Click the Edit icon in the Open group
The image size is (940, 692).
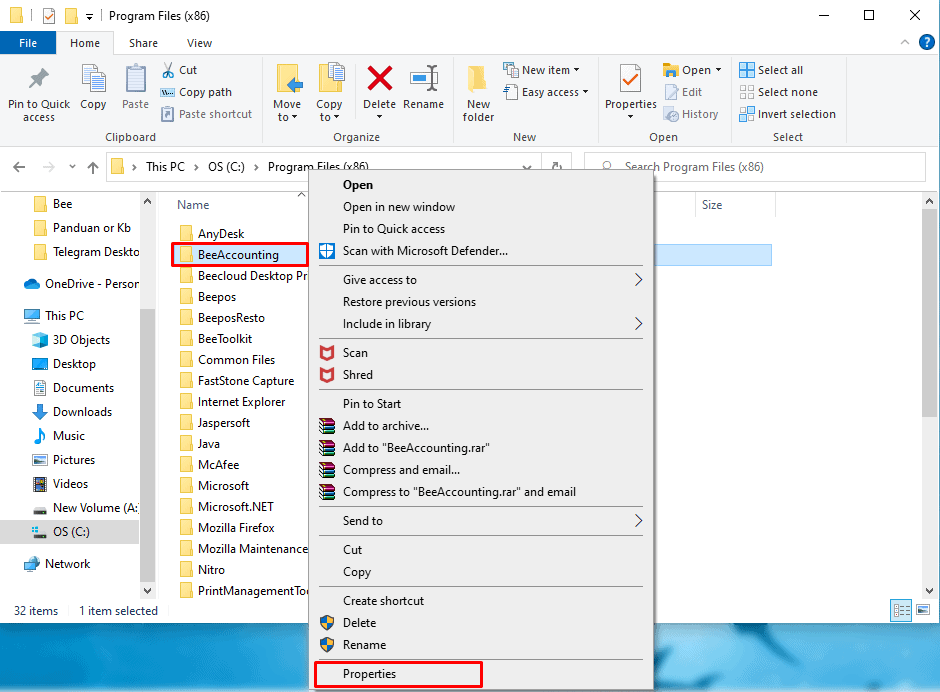671,92
